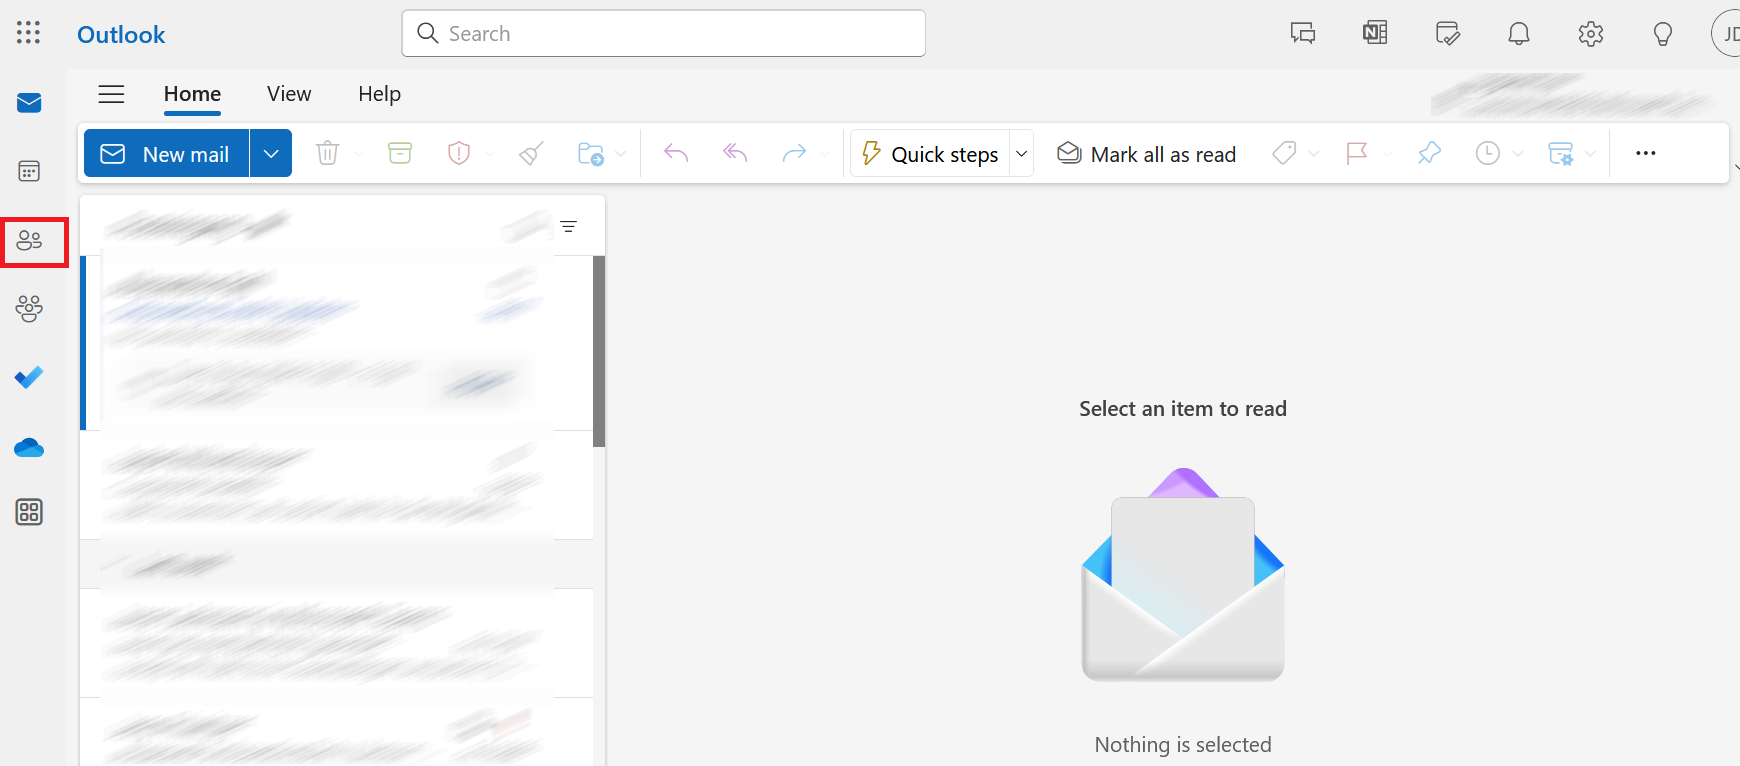Switch to the View tab
This screenshot has height=766, width=1740.
click(289, 94)
